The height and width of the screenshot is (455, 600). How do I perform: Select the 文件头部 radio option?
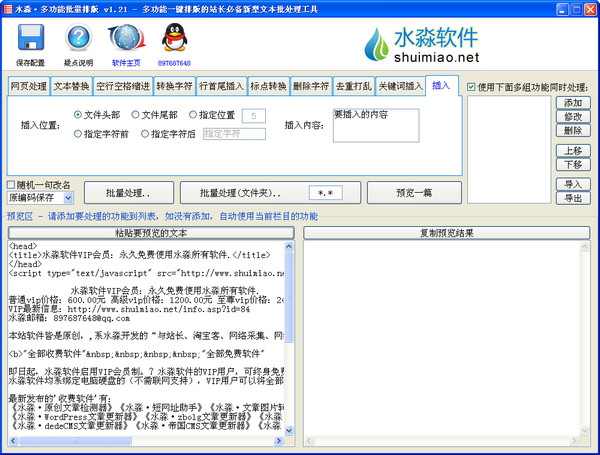(x=79, y=115)
